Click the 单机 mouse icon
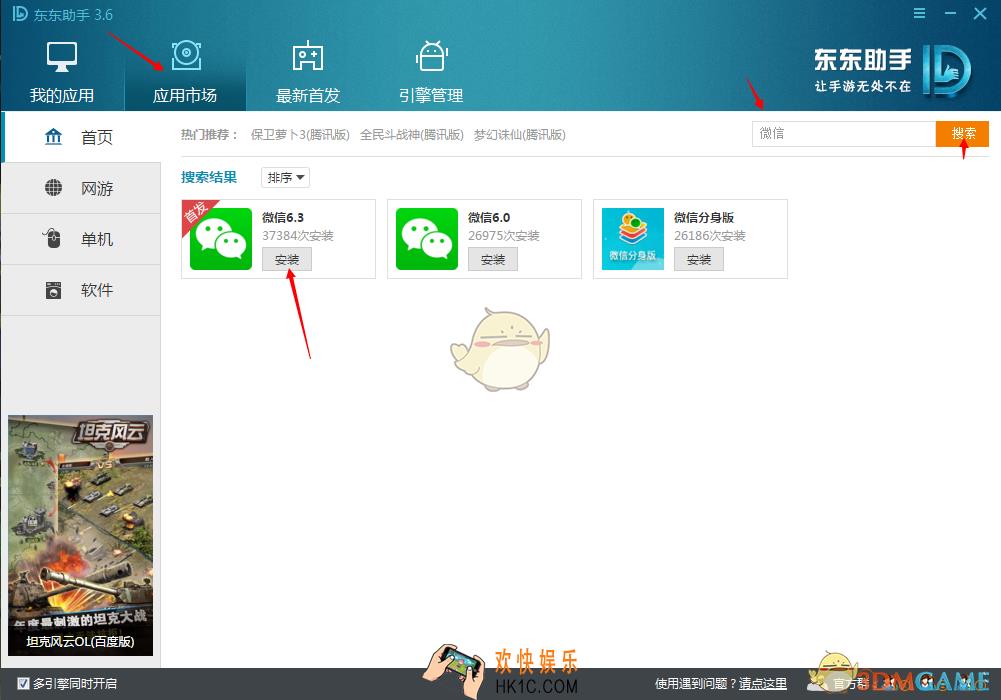The image size is (1001, 700). tap(52, 238)
